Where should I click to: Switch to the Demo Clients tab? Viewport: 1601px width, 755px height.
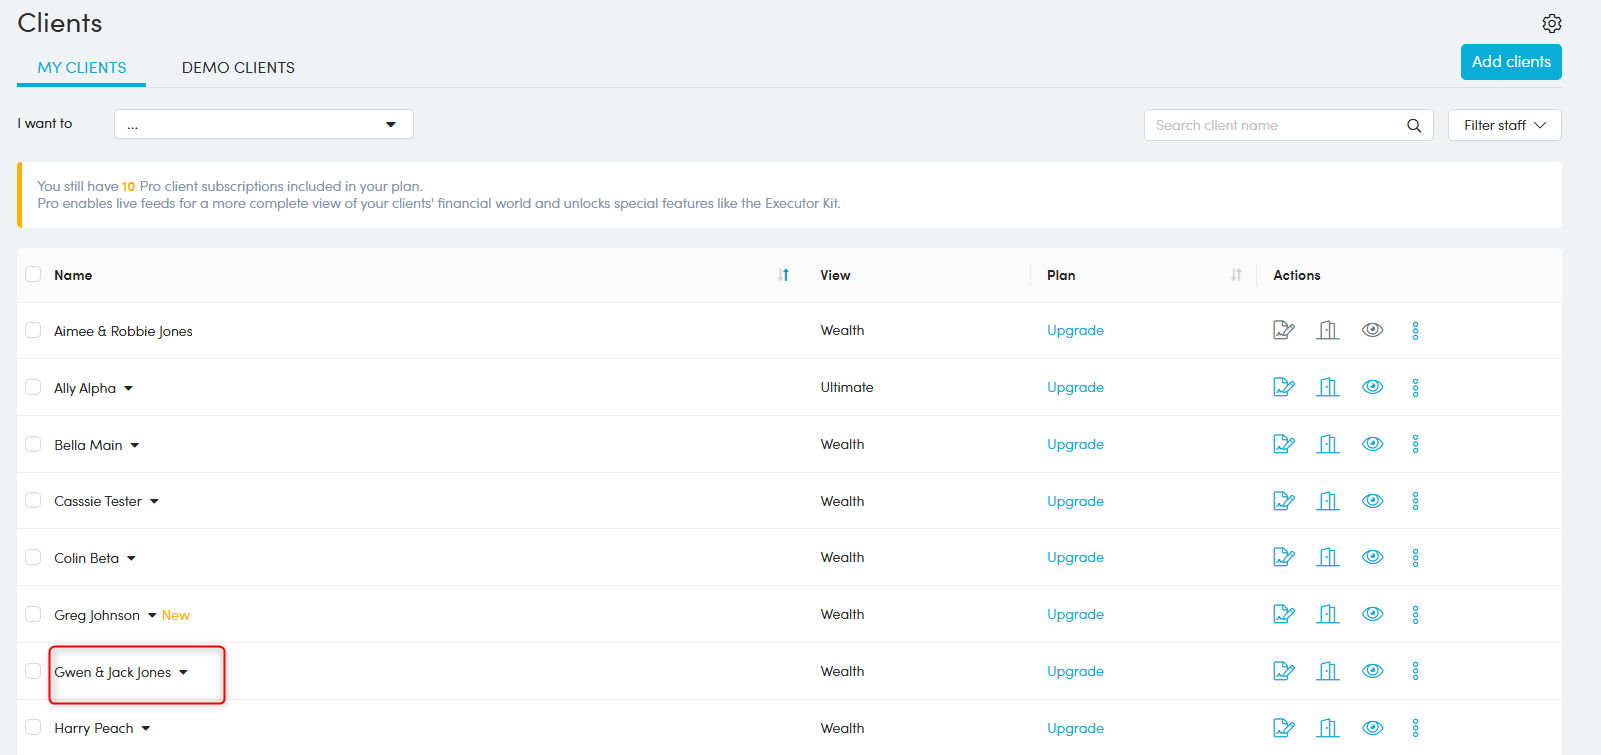click(x=238, y=67)
